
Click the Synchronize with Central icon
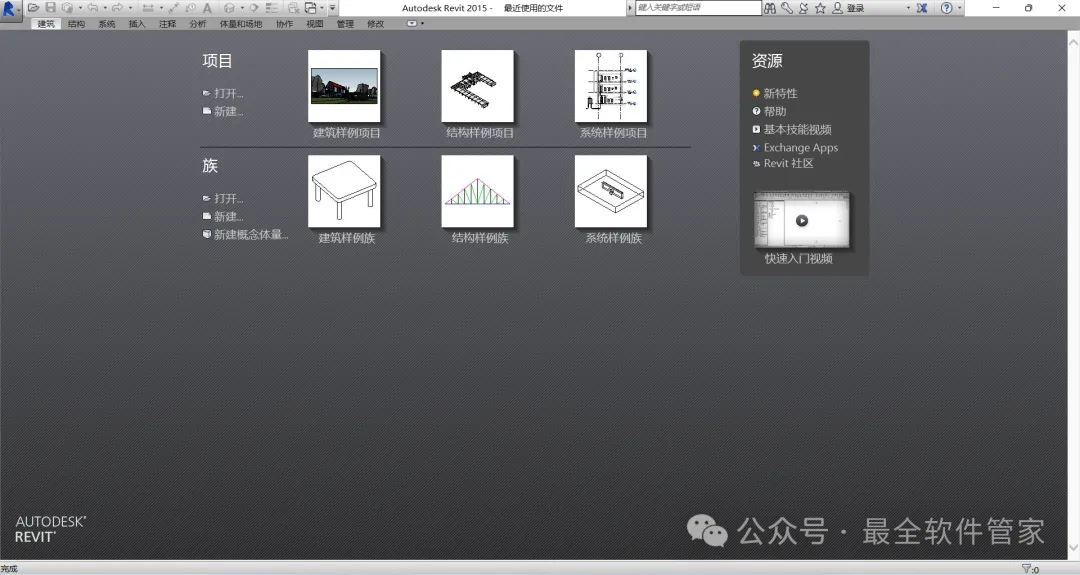click(x=68, y=8)
